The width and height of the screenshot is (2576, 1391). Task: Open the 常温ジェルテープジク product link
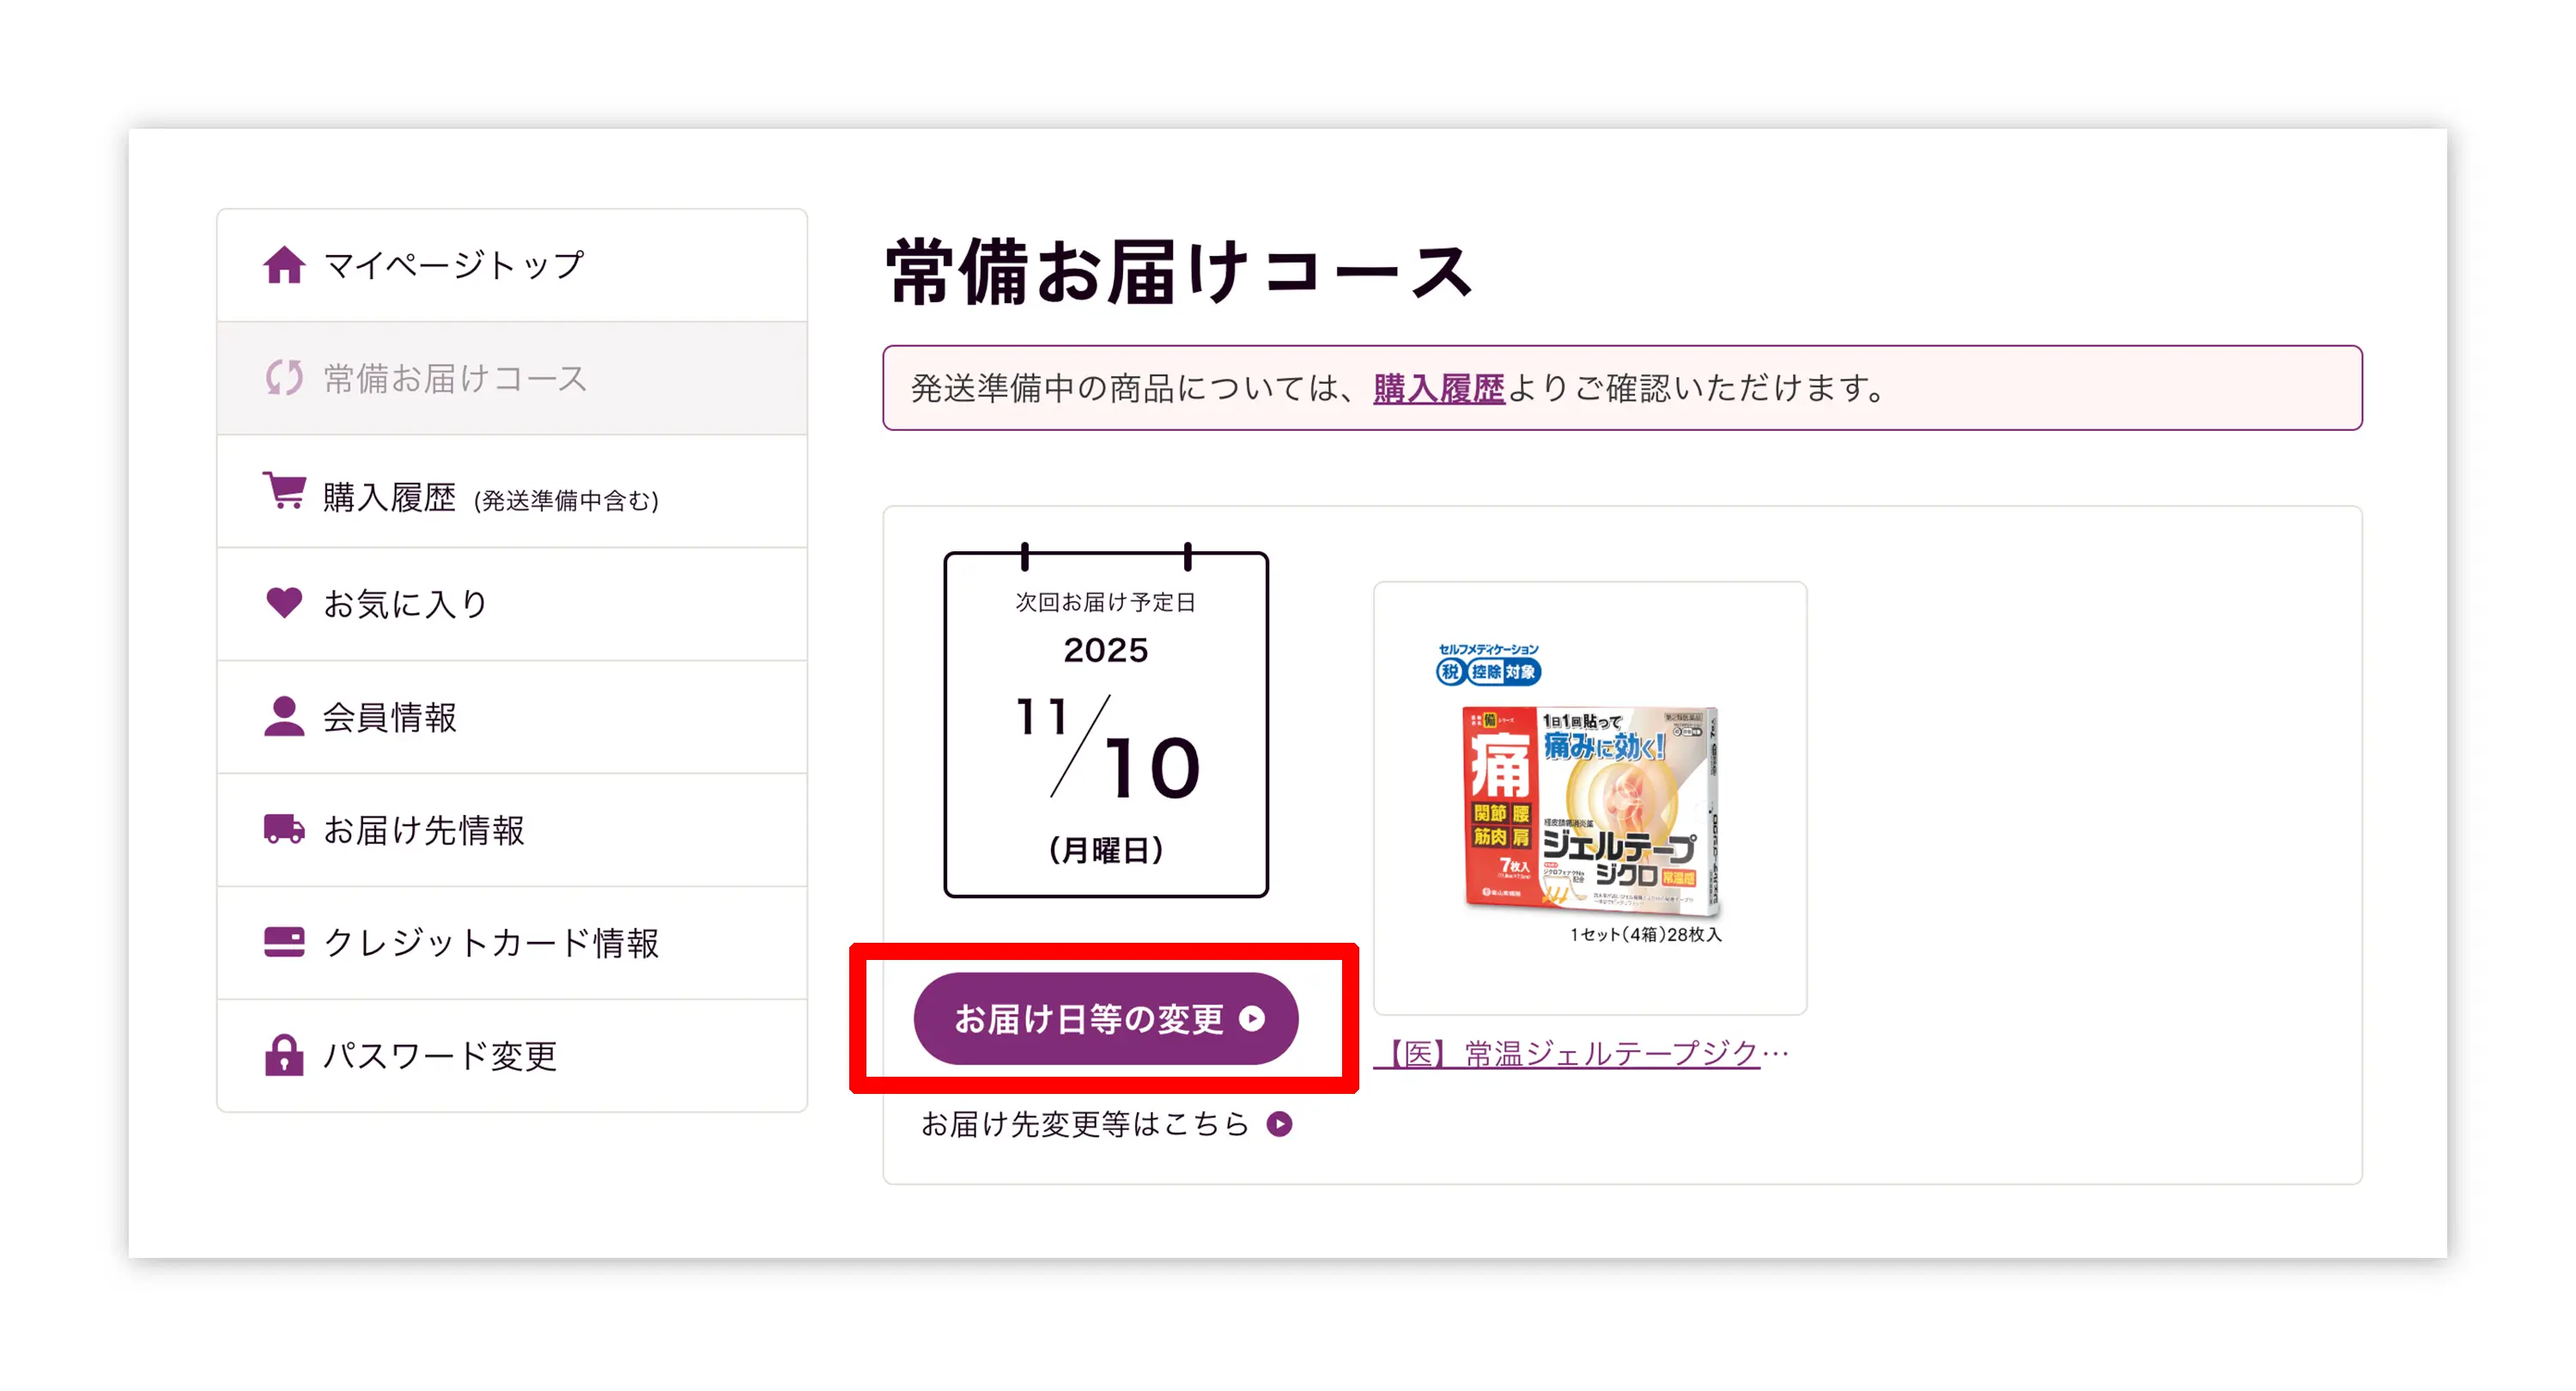click(x=1582, y=1053)
